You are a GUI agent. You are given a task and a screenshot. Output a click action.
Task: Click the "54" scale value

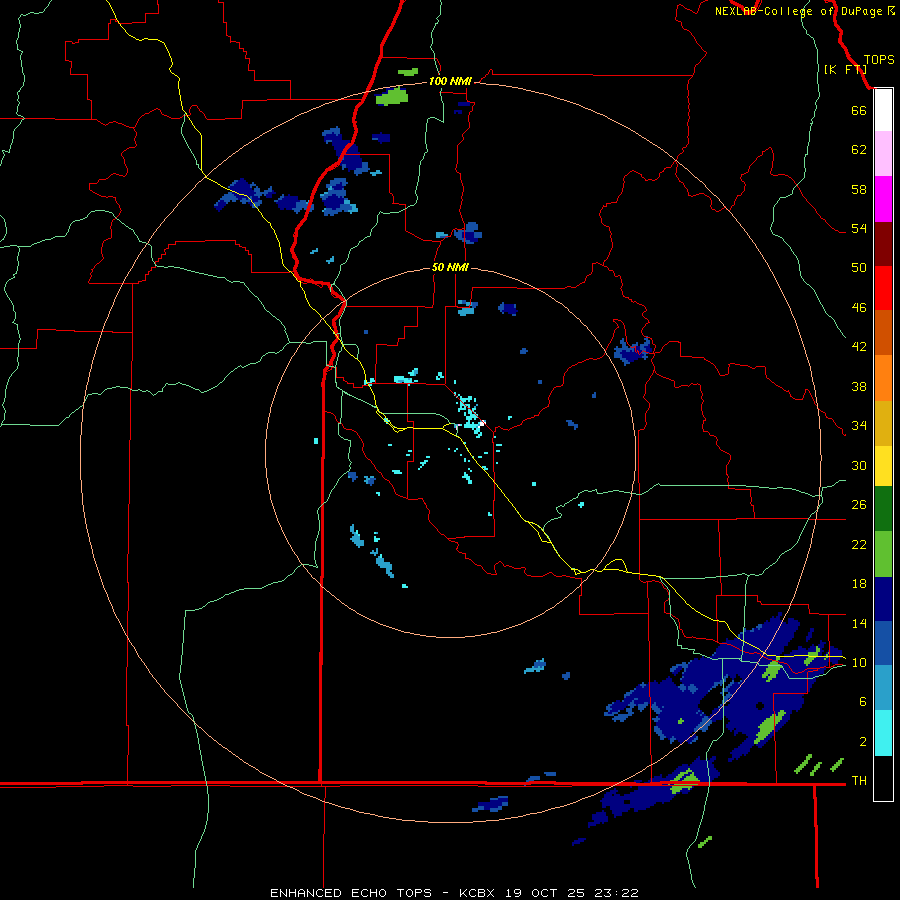pos(859,228)
